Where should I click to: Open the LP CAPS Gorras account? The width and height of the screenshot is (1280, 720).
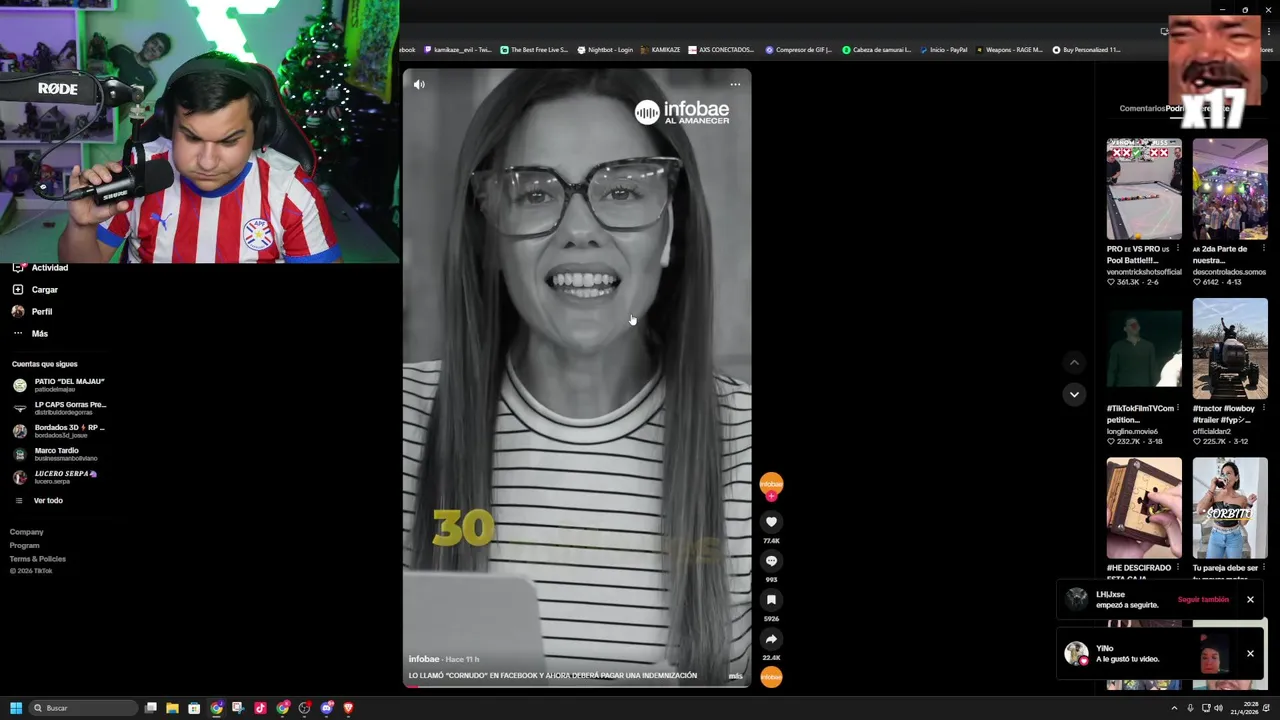tap(60, 408)
